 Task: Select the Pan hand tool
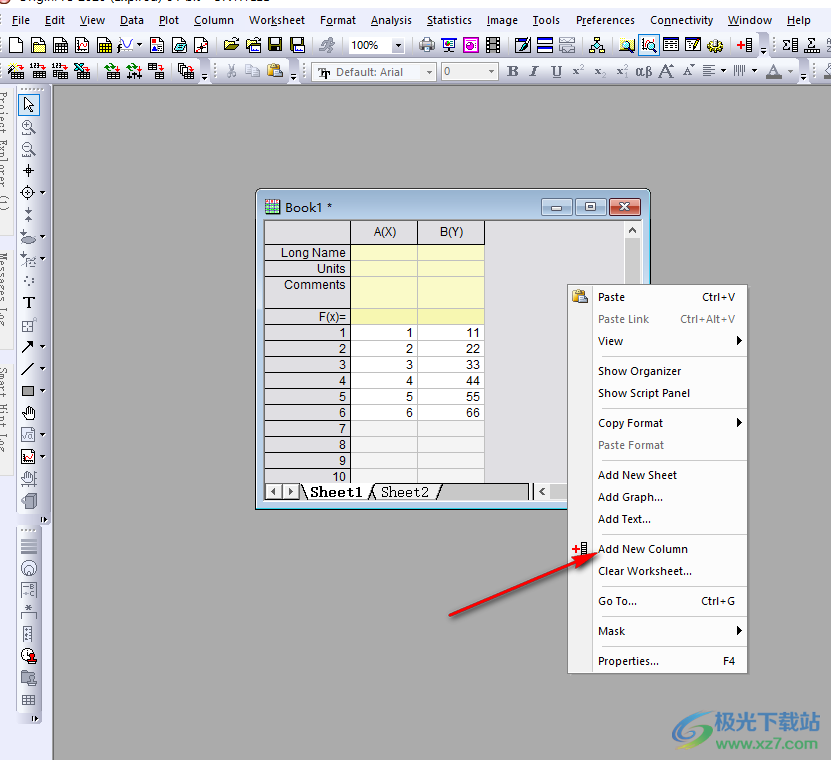point(29,413)
